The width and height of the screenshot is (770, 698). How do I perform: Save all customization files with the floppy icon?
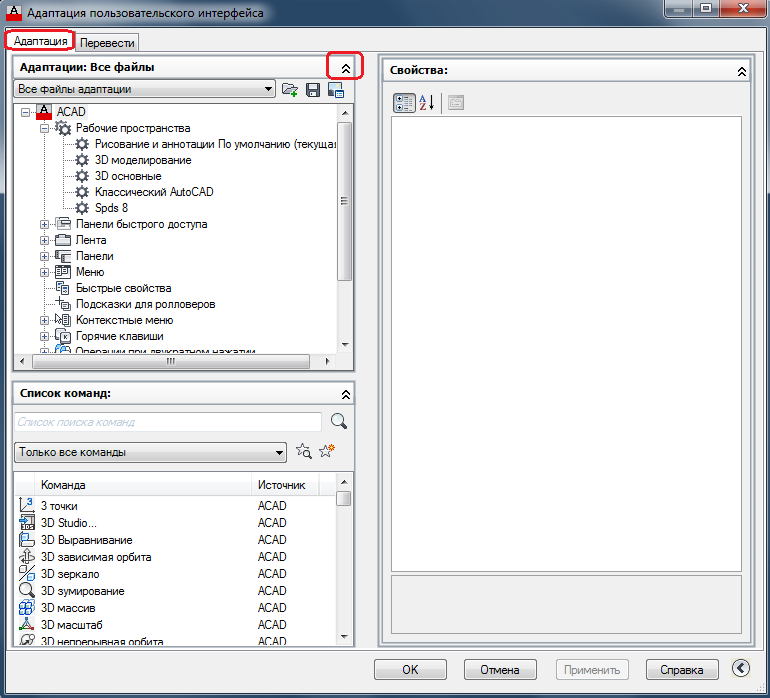tap(313, 89)
